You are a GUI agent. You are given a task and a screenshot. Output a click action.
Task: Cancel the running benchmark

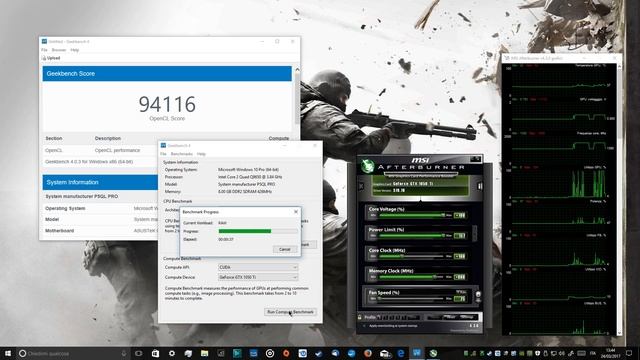tap(284, 249)
